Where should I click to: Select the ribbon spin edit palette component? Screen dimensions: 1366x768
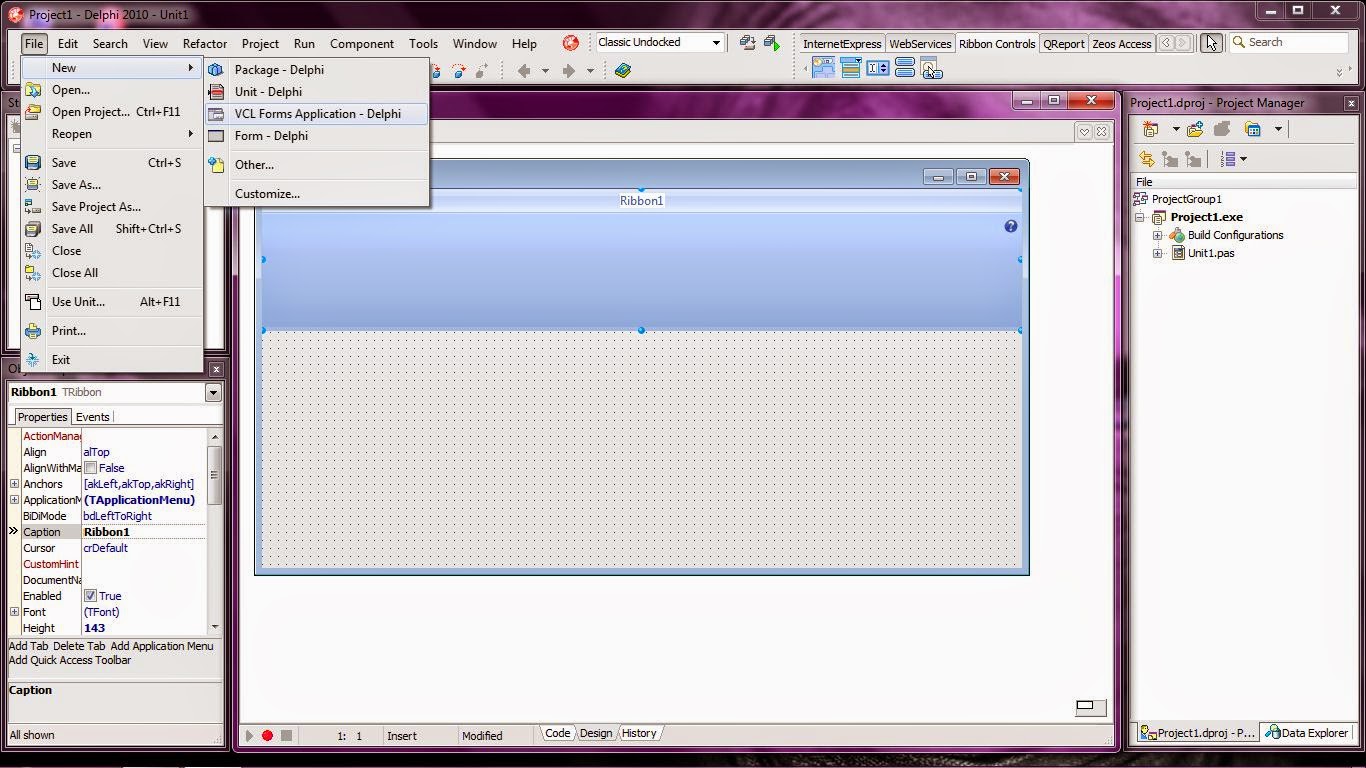[878, 68]
